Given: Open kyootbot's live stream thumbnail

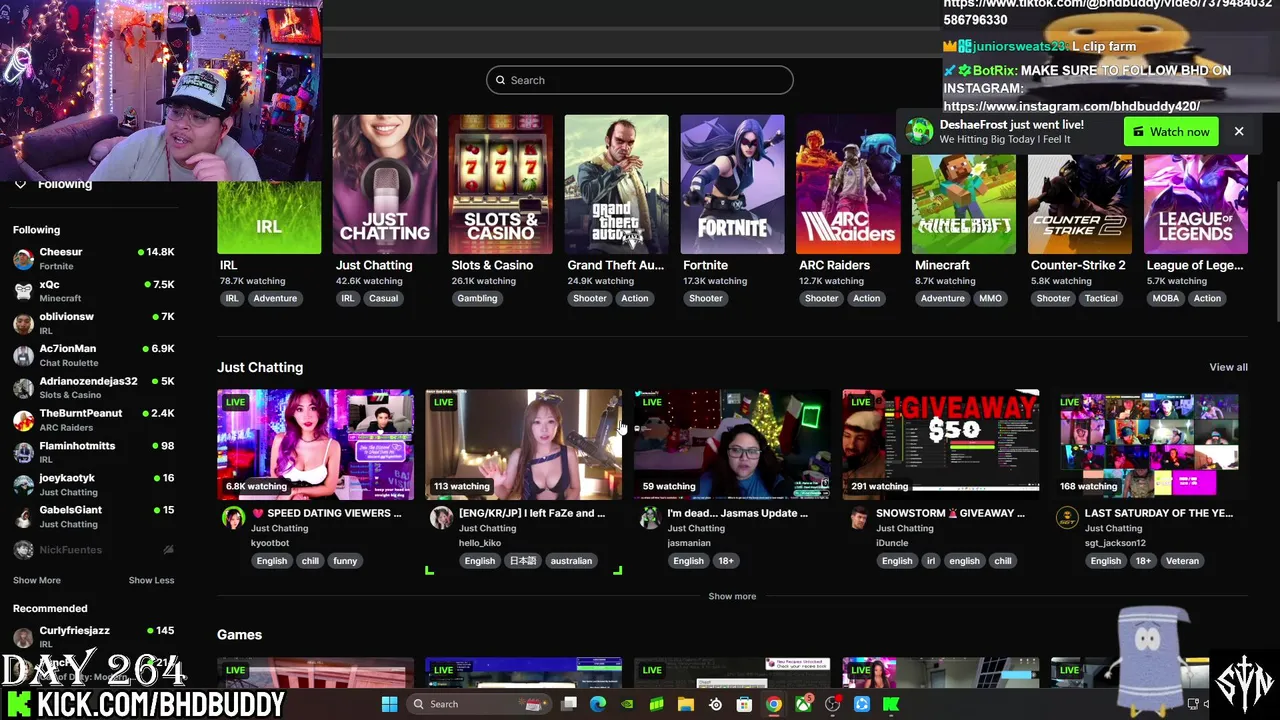Looking at the screenshot, I should [x=315, y=444].
